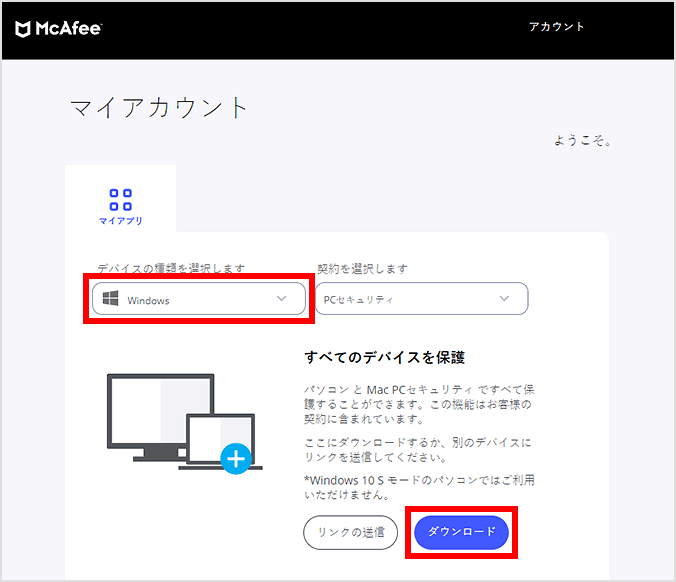Select the マイアプリ tab grid icon
Viewport: 676px width, 582px height.
point(121,200)
